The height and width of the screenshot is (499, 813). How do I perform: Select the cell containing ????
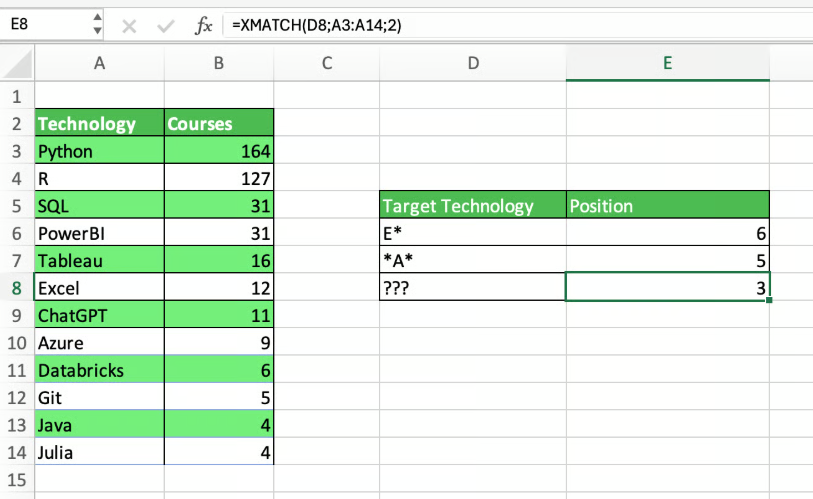coord(473,288)
